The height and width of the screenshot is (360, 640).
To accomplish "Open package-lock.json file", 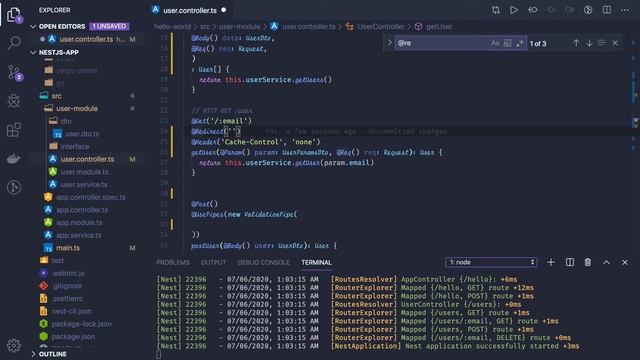I will tap(81, 324).
